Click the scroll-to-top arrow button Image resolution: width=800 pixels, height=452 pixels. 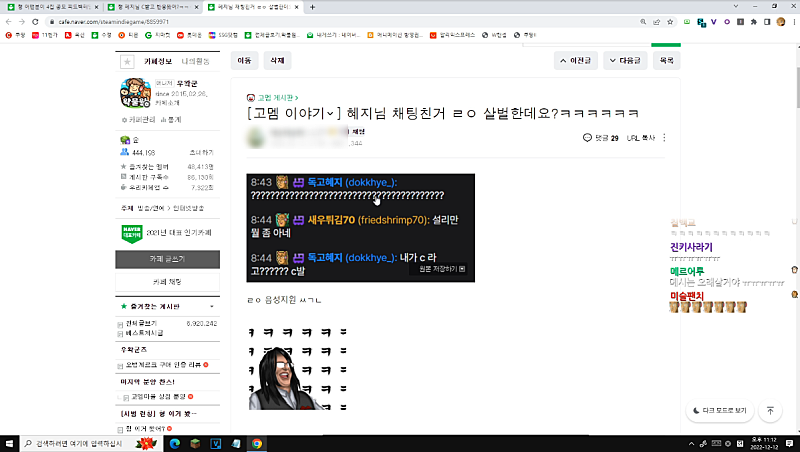[770, 410]
